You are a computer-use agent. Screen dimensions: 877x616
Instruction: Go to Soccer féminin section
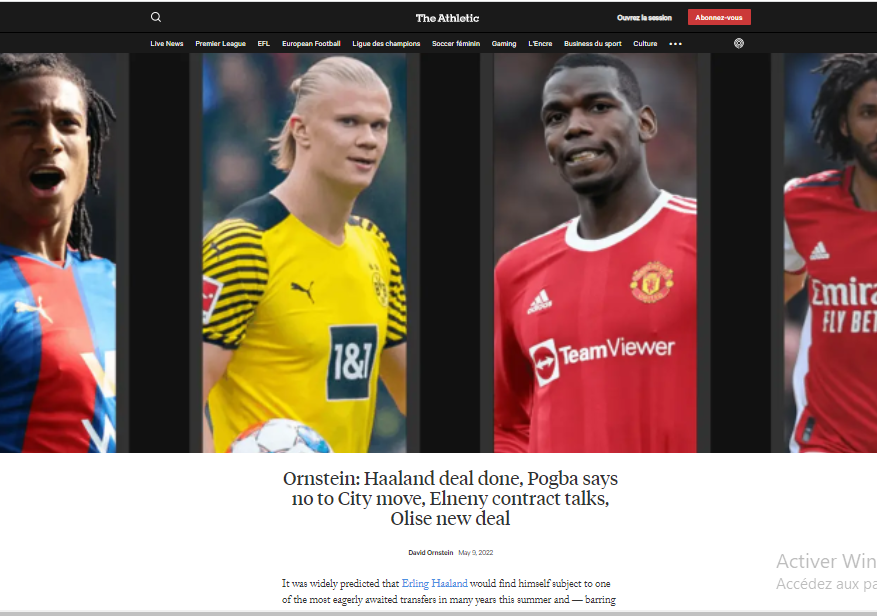456,44
